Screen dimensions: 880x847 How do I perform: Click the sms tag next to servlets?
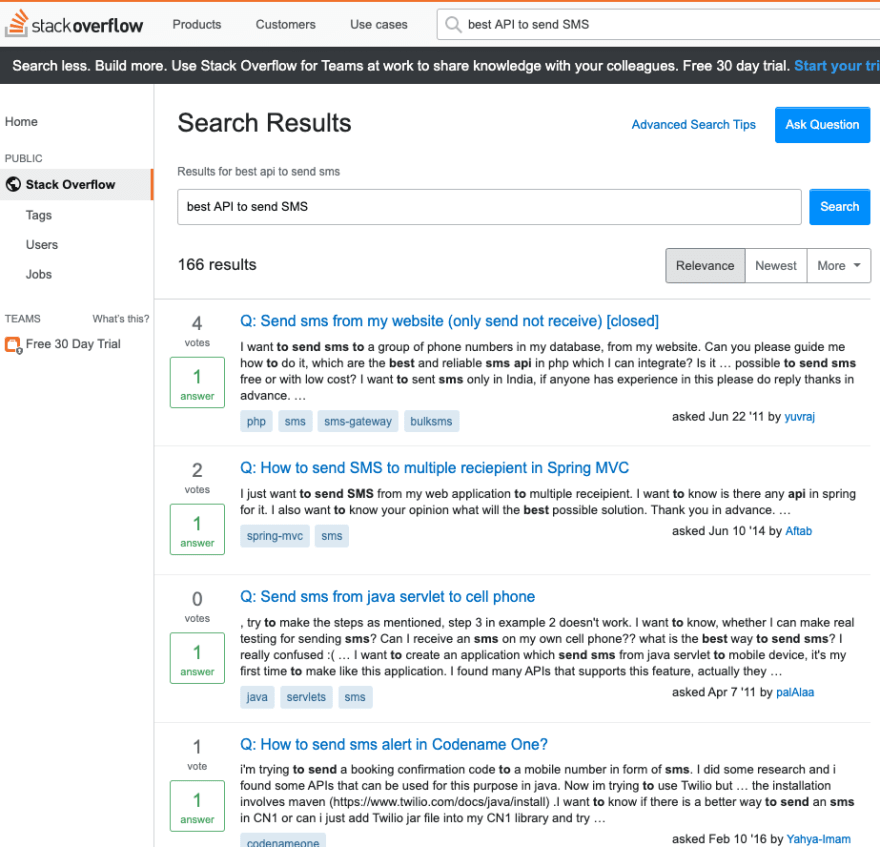click(355, 697)
